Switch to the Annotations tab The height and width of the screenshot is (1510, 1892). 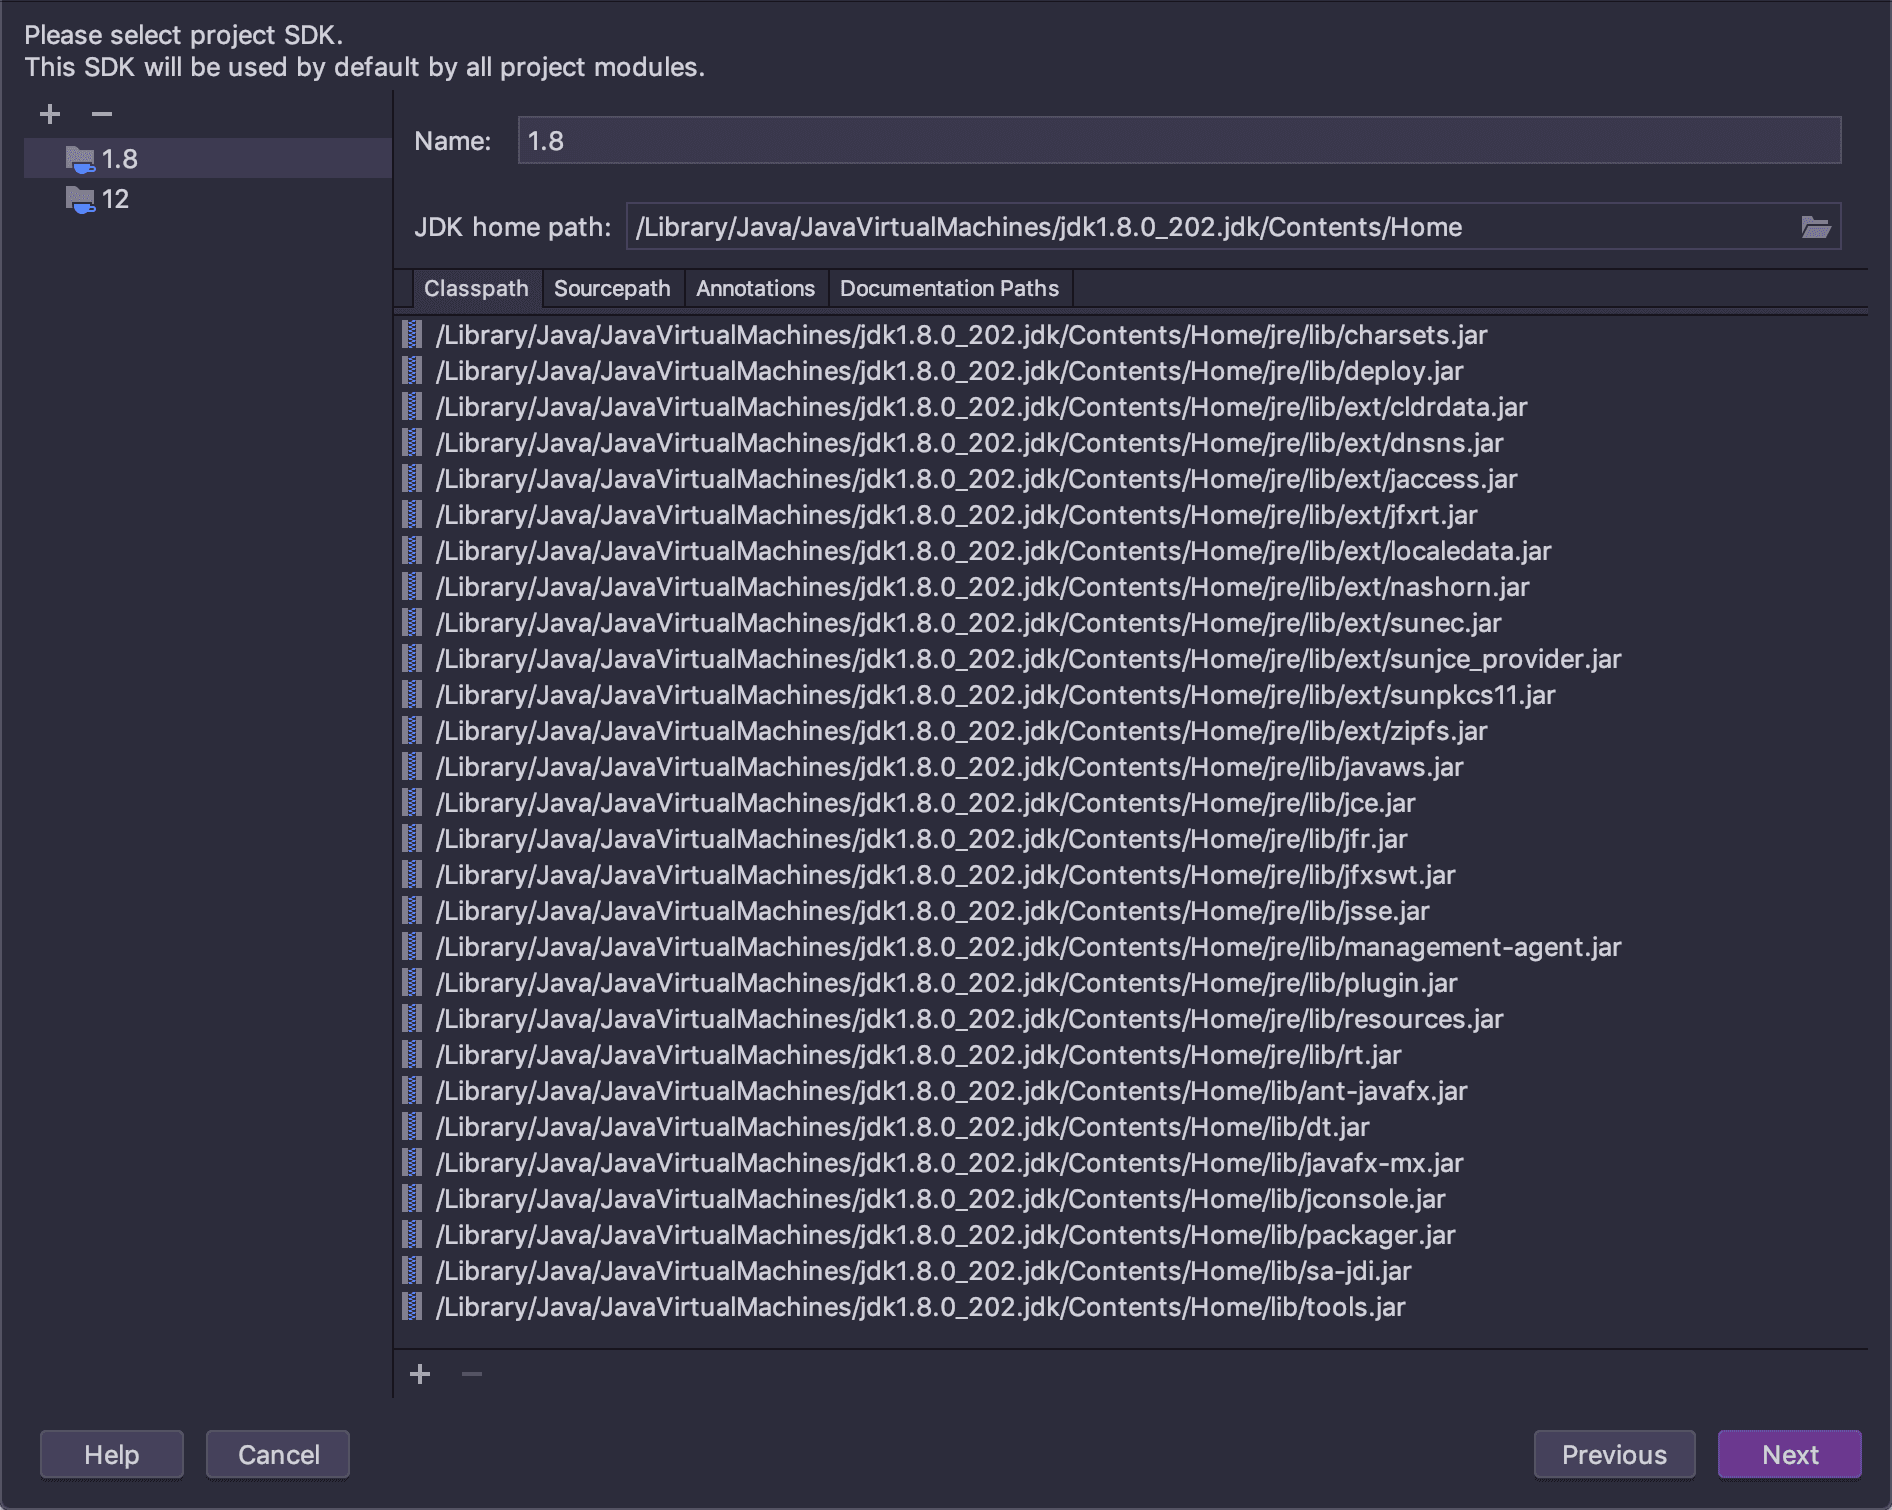[x=755, y=289]
